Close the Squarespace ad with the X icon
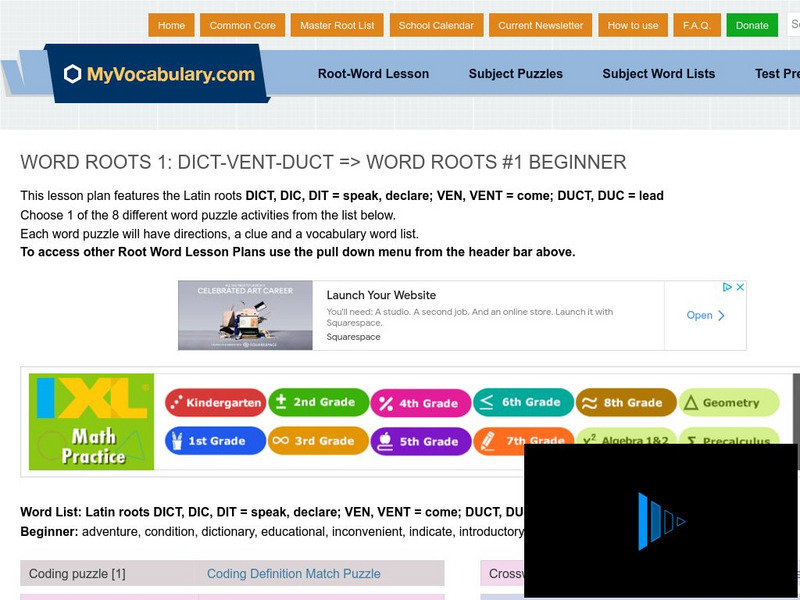 coord(740,287)
